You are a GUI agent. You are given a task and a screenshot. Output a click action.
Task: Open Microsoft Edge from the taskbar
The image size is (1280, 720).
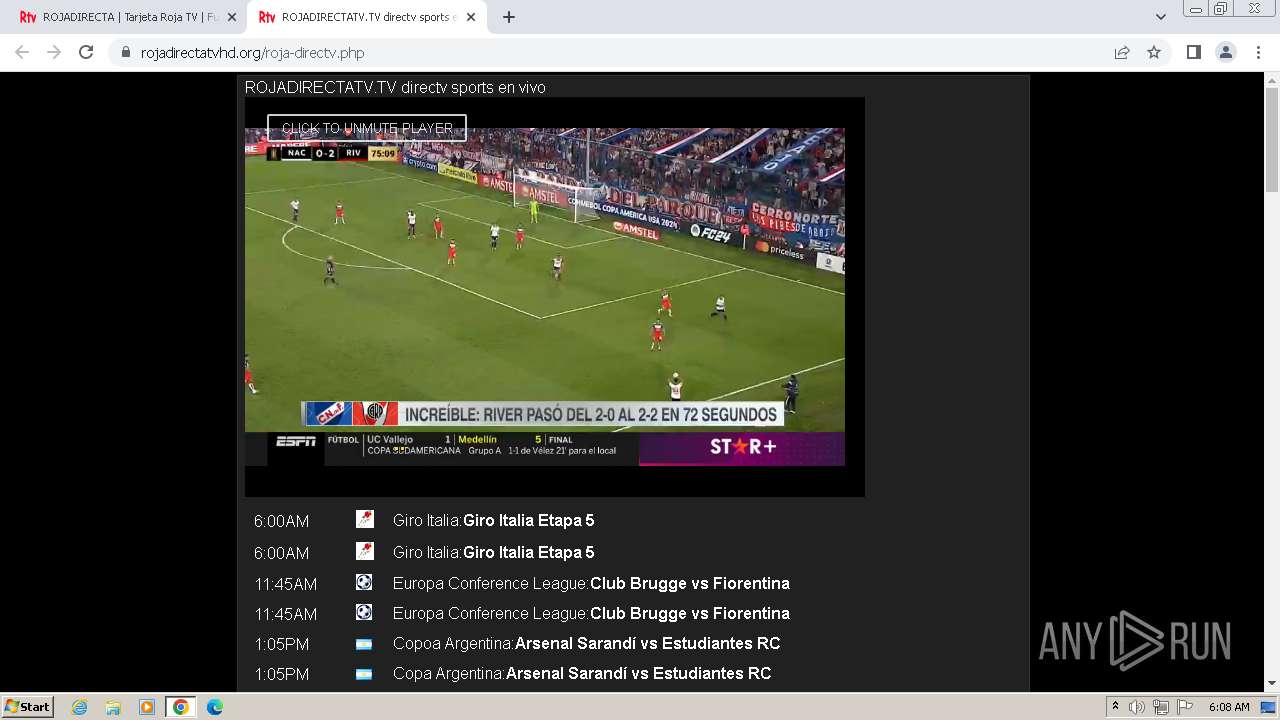(214, 707)
